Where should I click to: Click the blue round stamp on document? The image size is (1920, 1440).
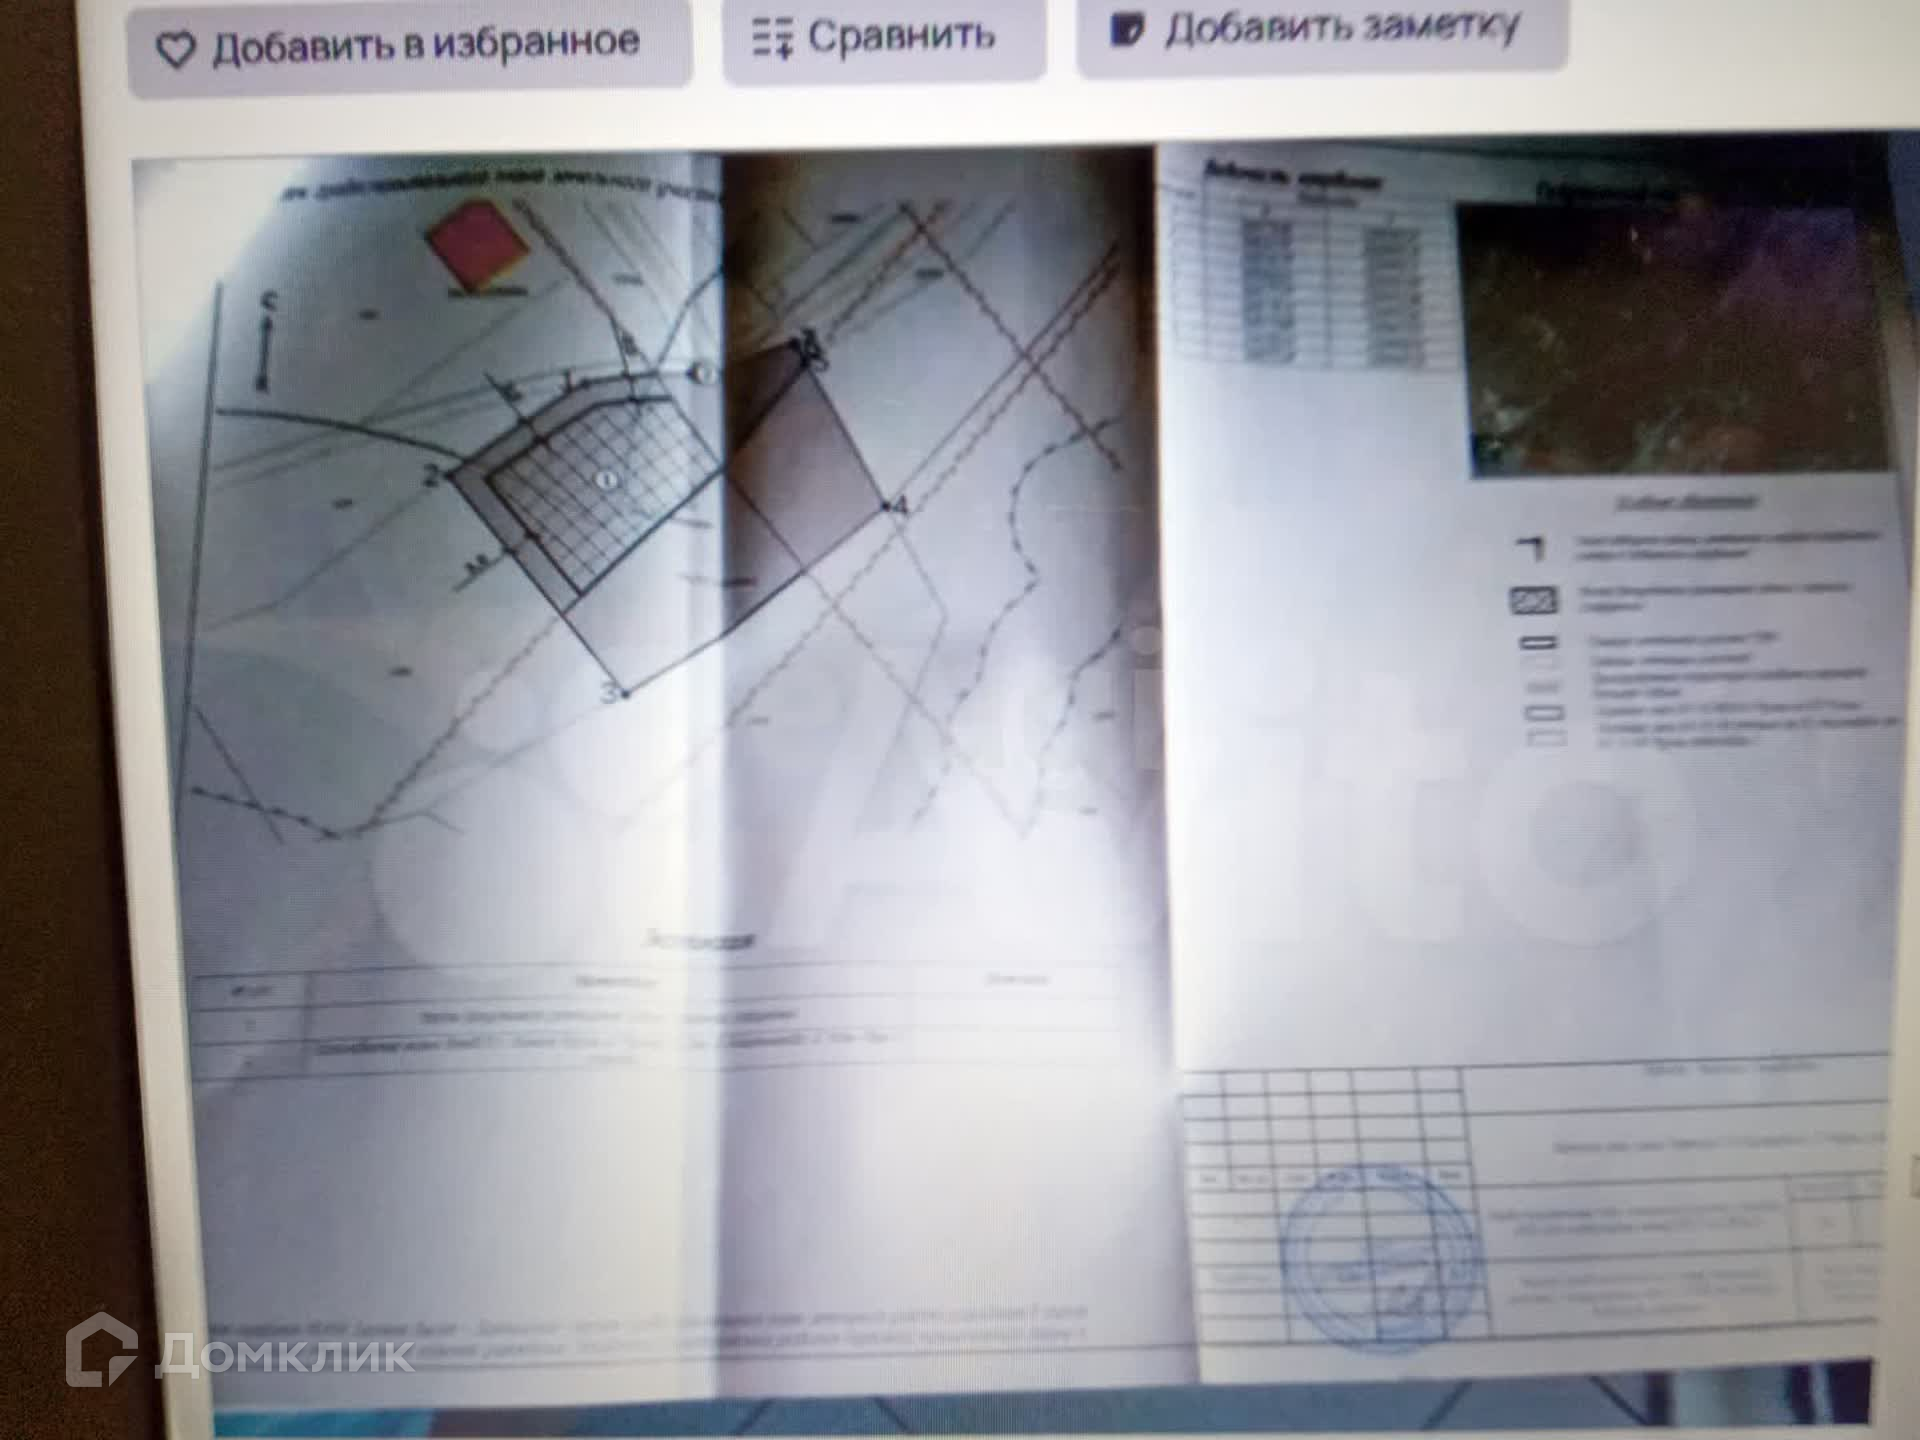pyautogui.click(x=1380, y=1257)
